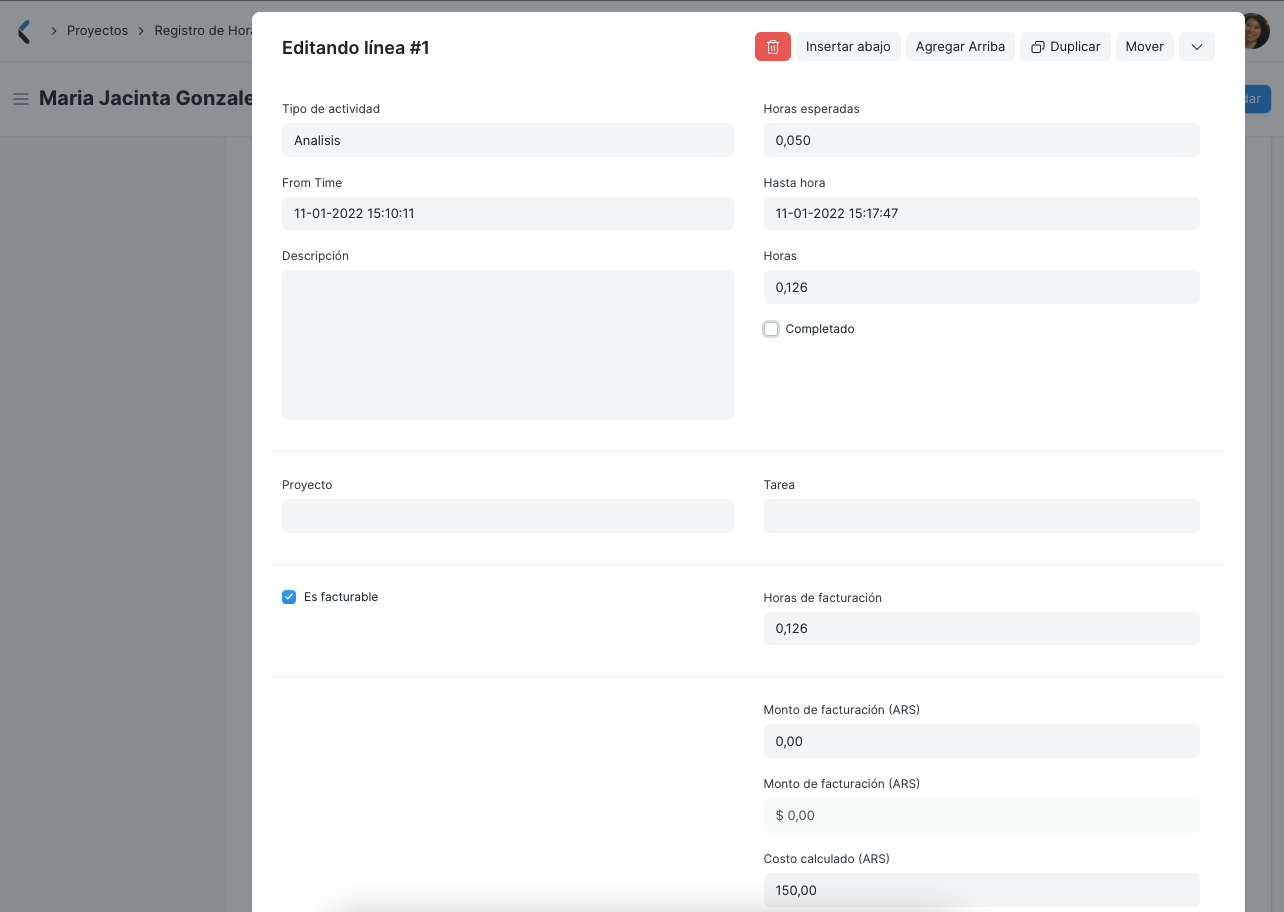Open Tipo de actividad field showing Analisis
The width and height of the screenshot is (1284, 912).
(x=508, y=140)
